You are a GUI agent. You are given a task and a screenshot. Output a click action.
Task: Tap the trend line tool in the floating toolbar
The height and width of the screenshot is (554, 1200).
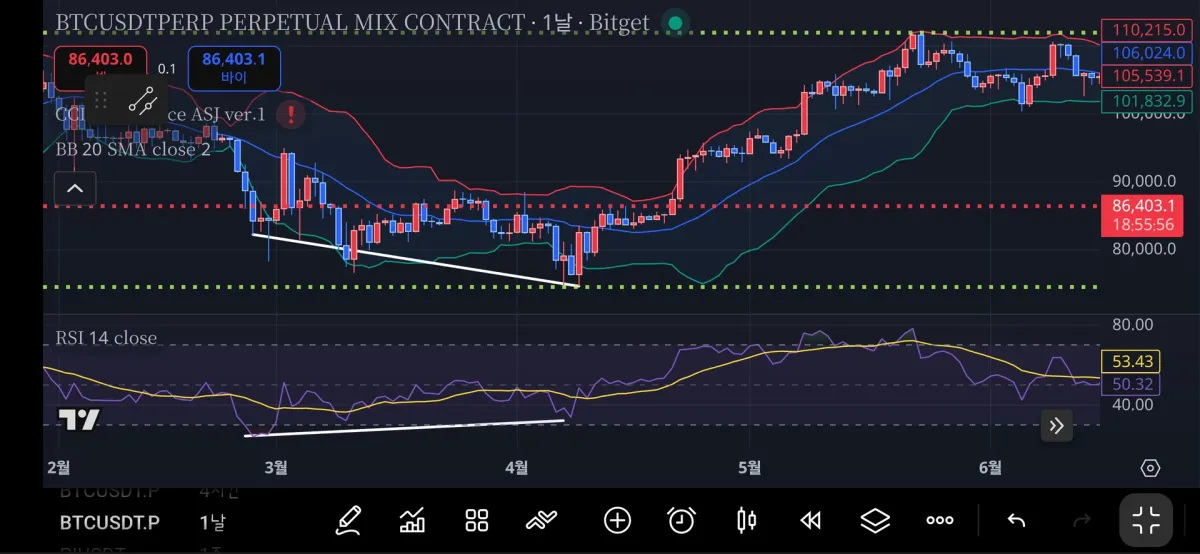click(x=142, y=100)
